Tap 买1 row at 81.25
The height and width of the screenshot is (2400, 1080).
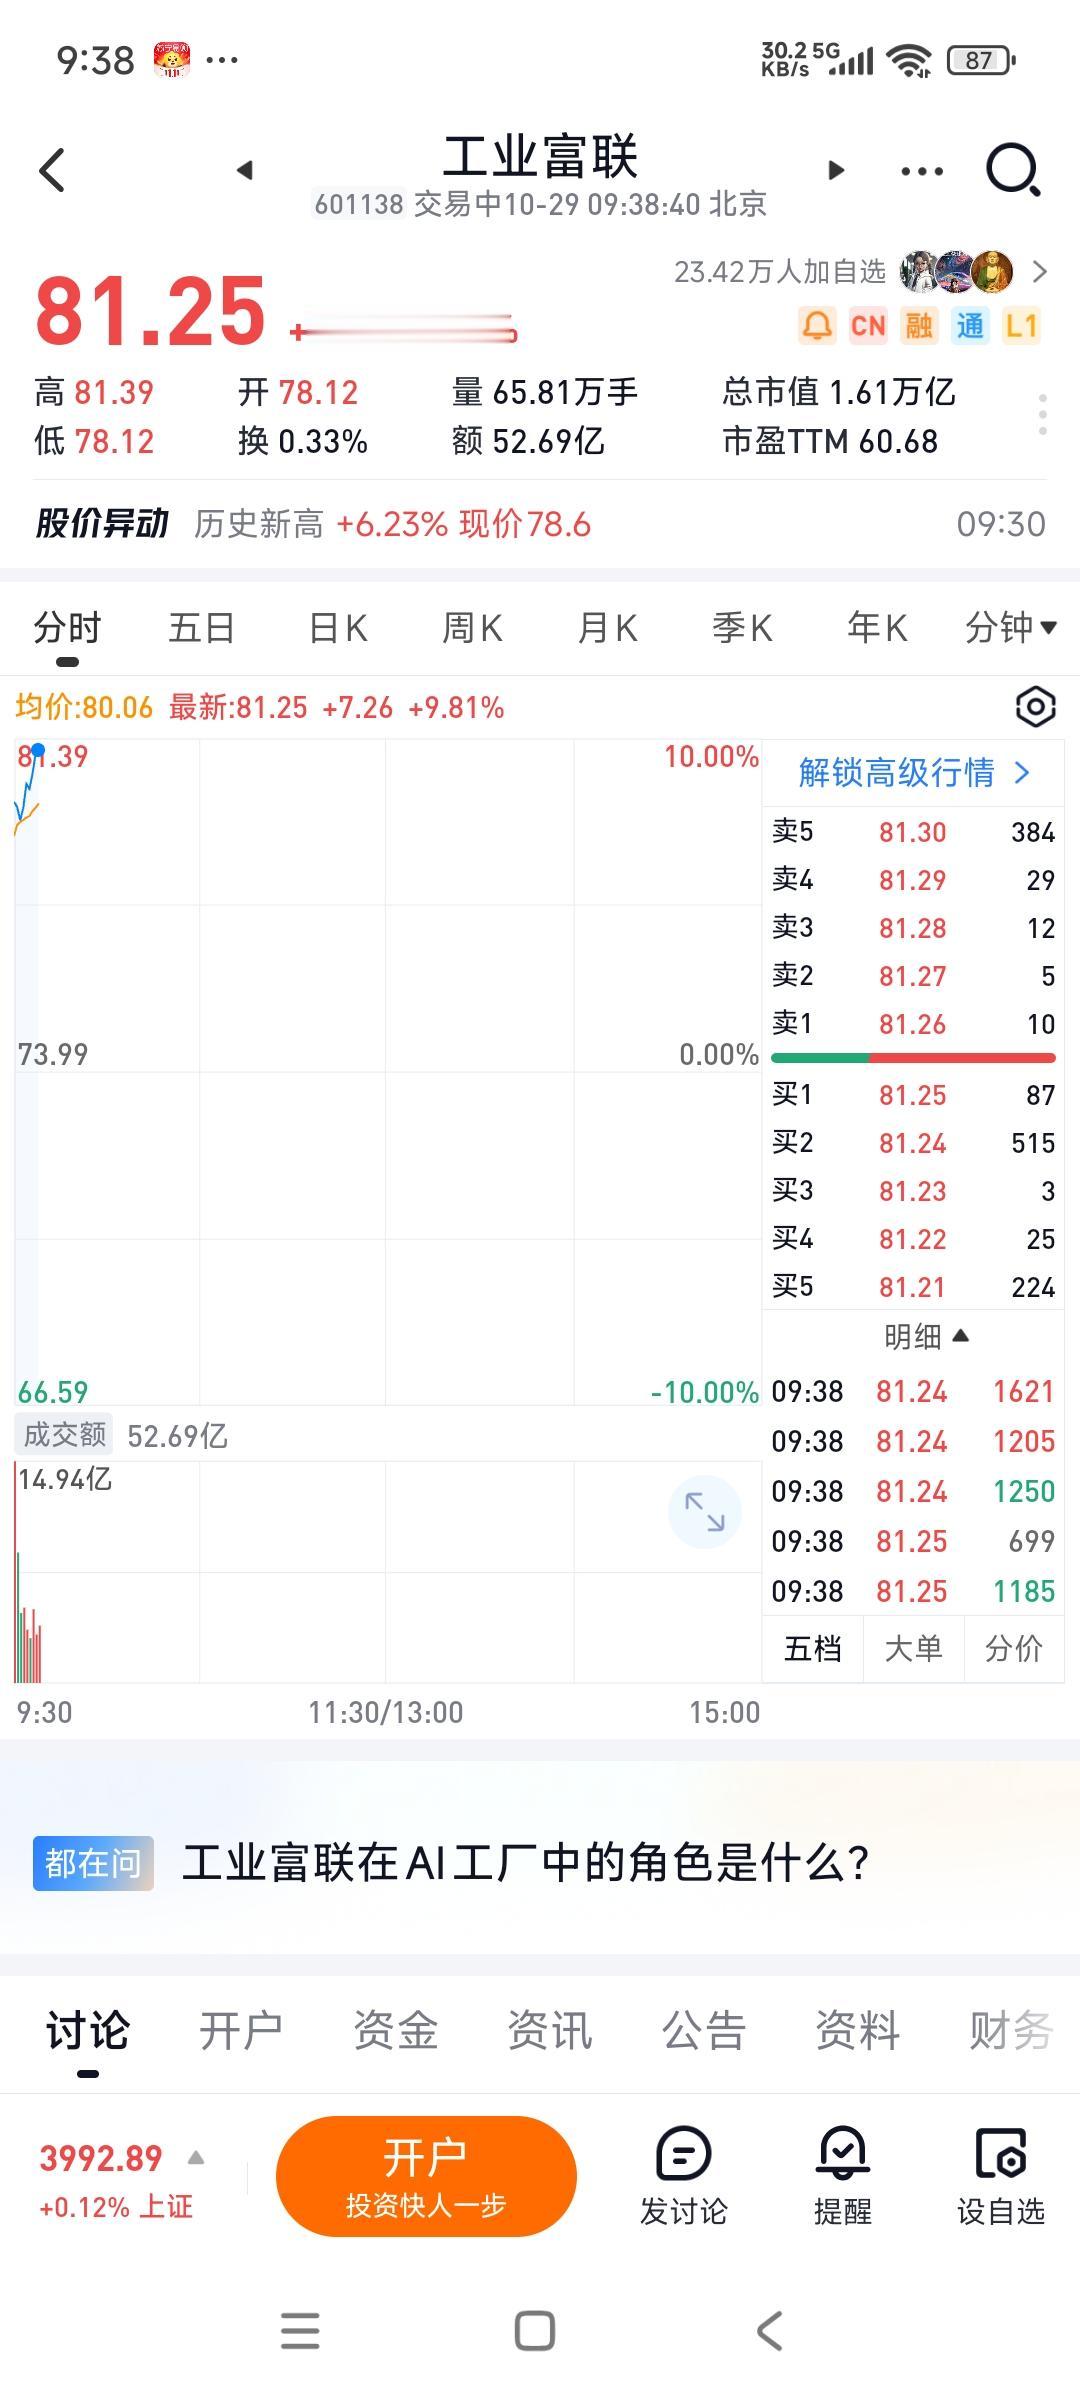click(913, 1095)
